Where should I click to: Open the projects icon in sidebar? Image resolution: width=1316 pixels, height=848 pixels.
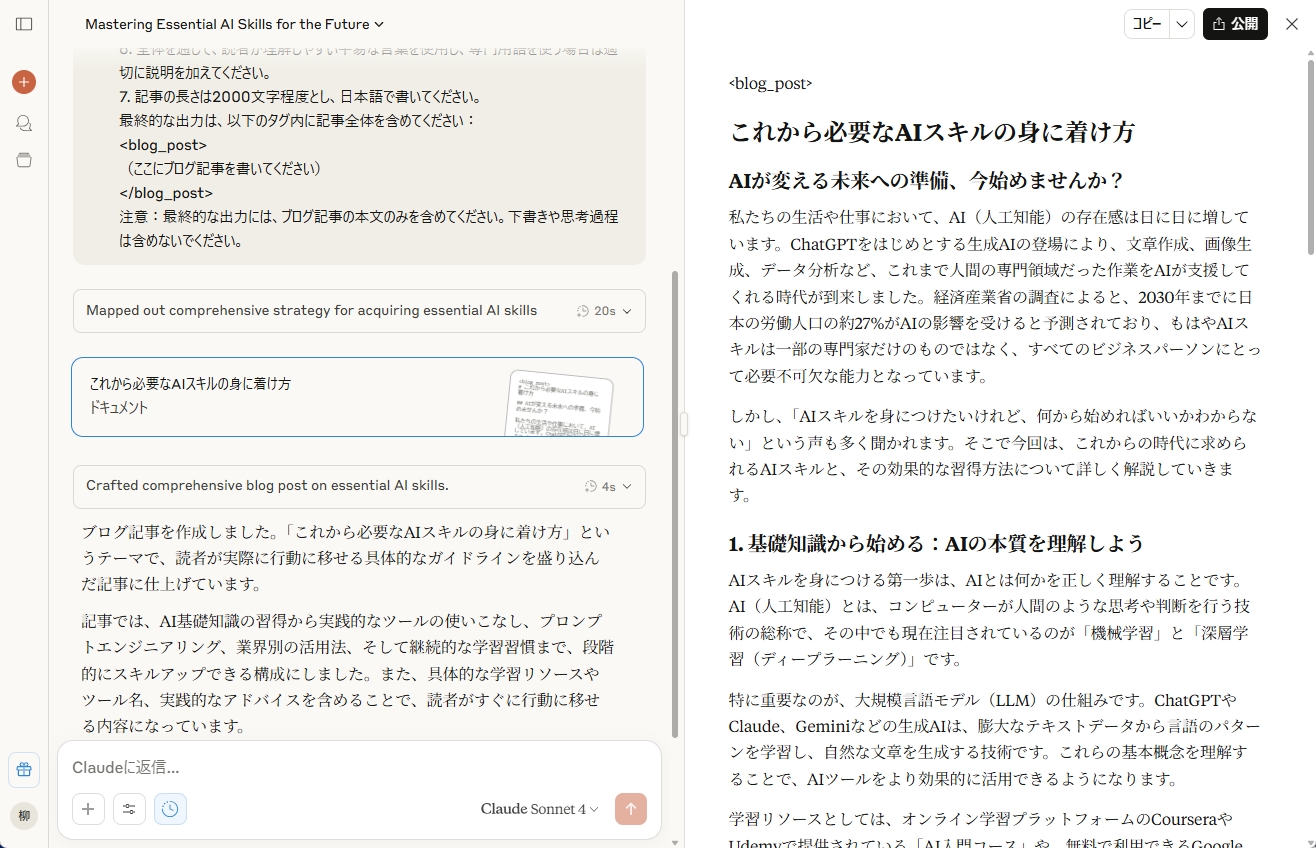point(24,160)
